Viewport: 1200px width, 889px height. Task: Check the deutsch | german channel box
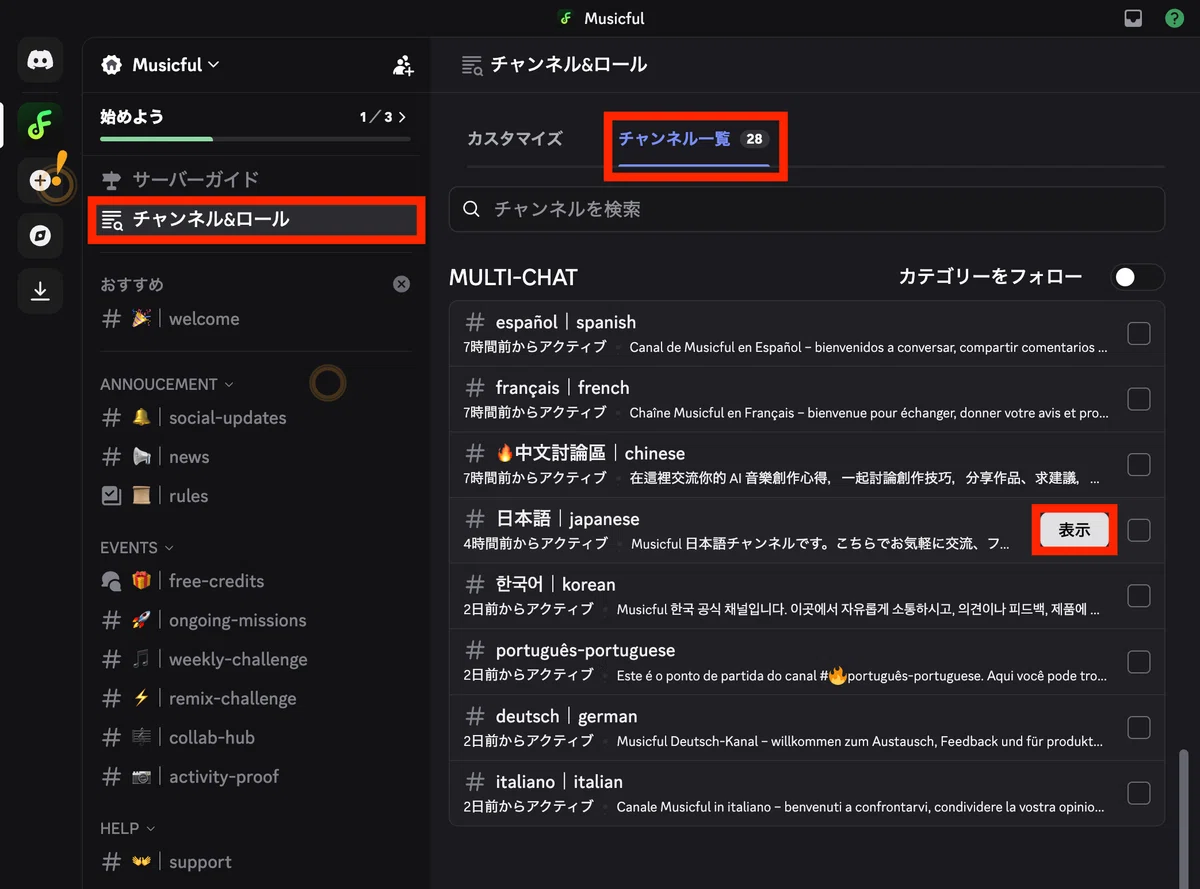(1139, 727)
